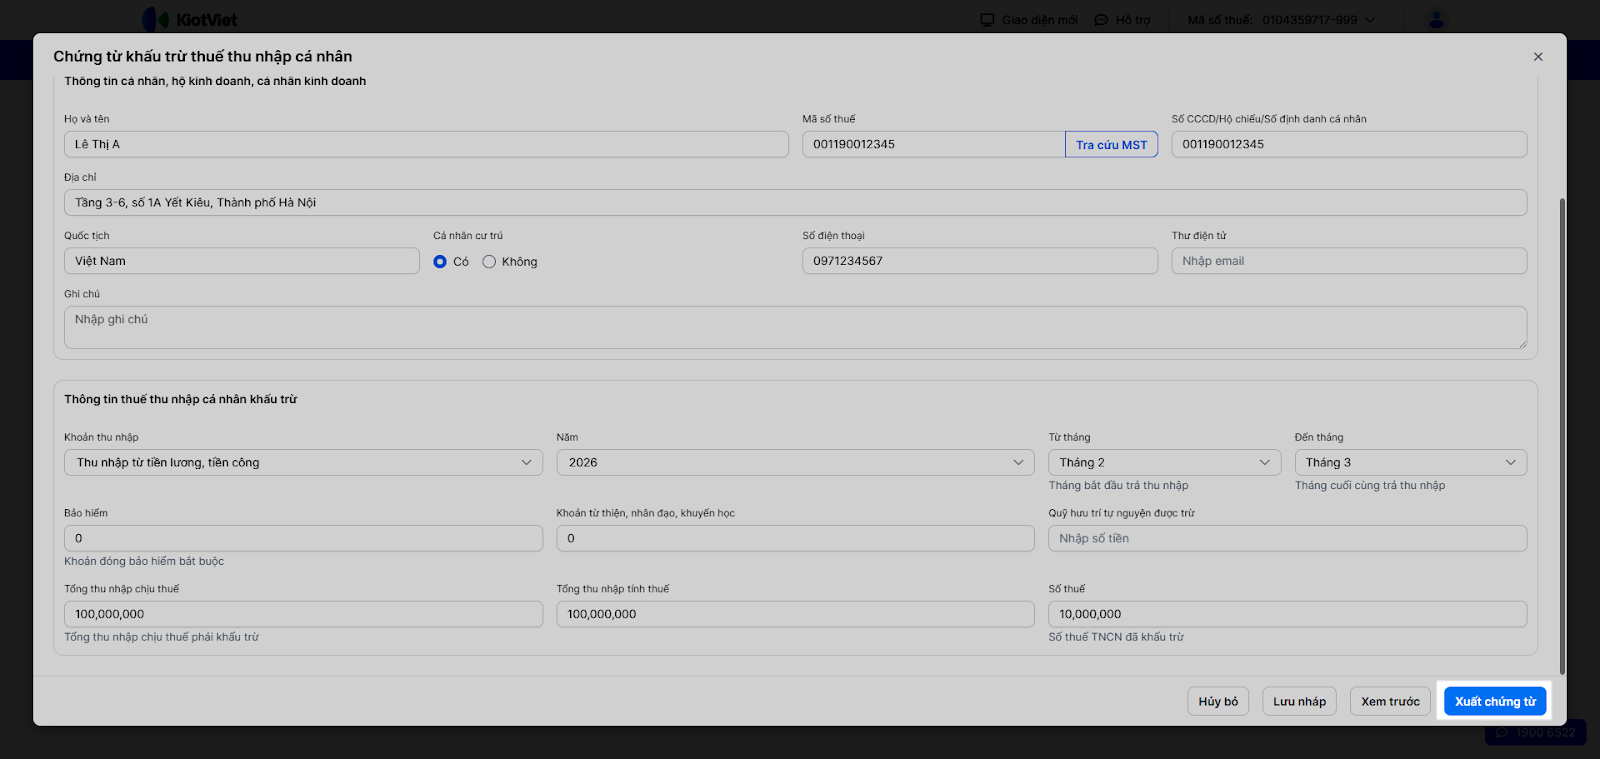Click the Xuất chứng từ button
Viewport: 1600px width, 759px height.
click(1495, 702)
